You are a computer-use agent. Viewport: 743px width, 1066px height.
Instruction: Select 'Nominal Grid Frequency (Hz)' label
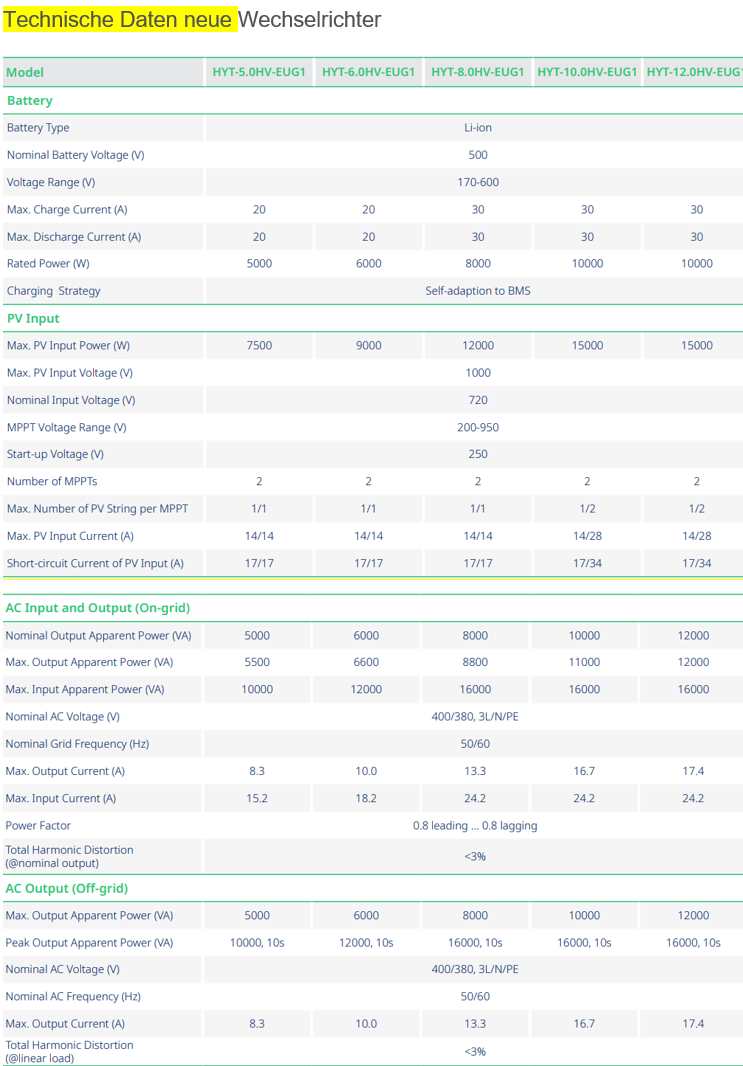click(x=77, y=744)
